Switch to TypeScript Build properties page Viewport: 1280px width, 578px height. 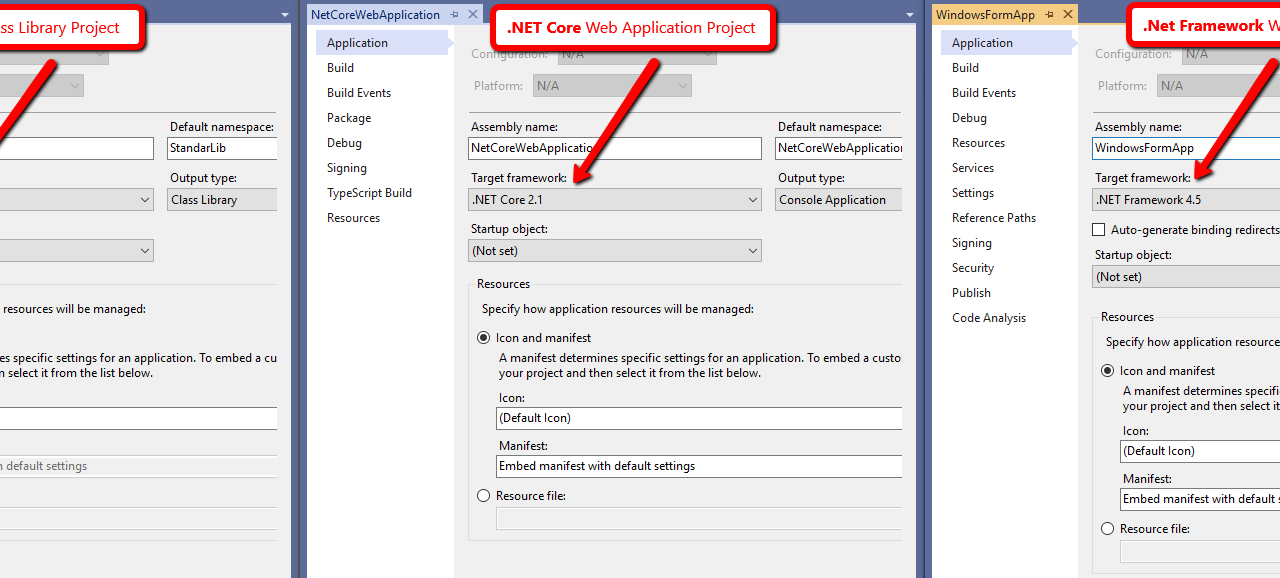pos(369,193)
